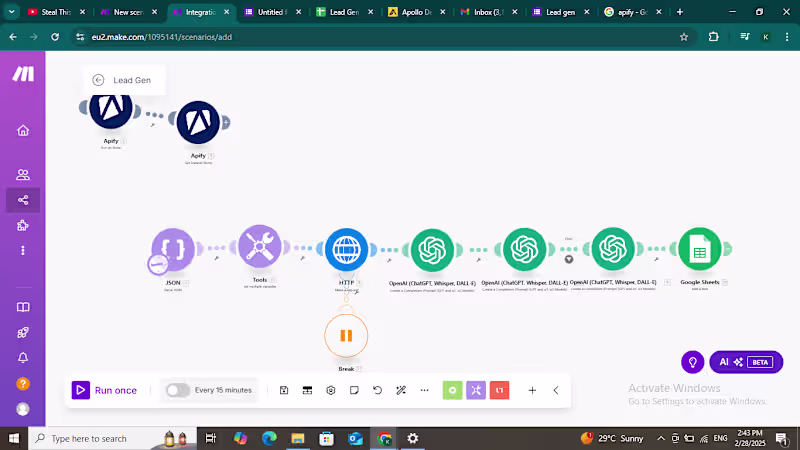The height and width of the screenshot is (450, 800).
Task: Click auto-align magic wand
Action: click(x=401, y=390)
